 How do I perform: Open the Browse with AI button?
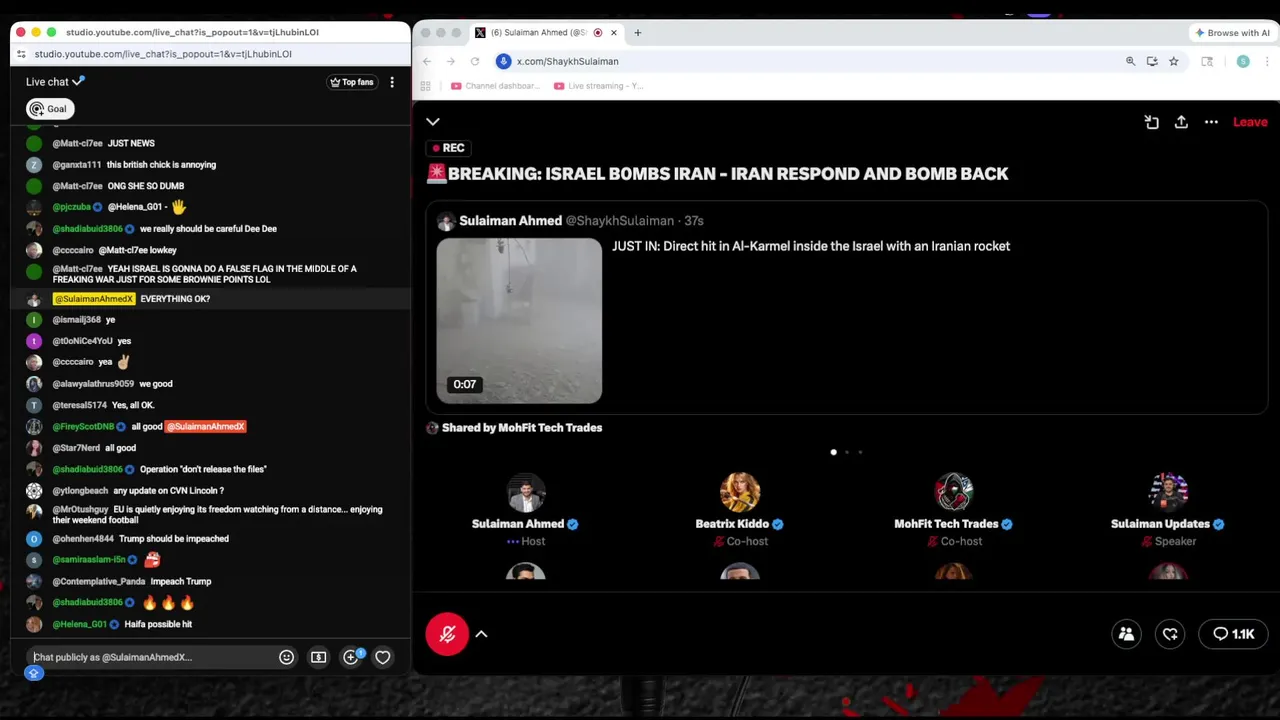[1232, 33]
